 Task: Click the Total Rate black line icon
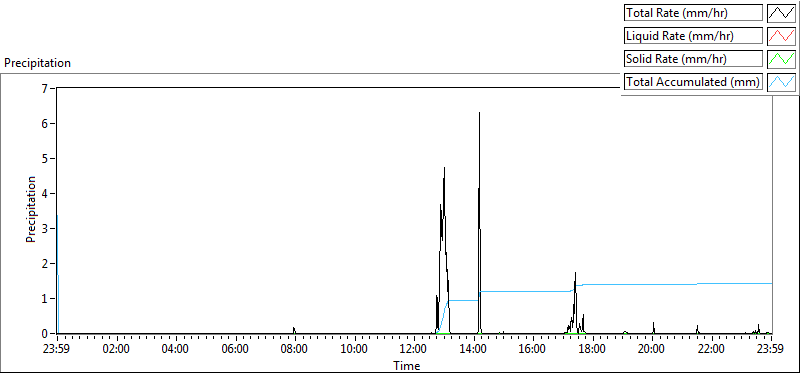tap(782, 13)
